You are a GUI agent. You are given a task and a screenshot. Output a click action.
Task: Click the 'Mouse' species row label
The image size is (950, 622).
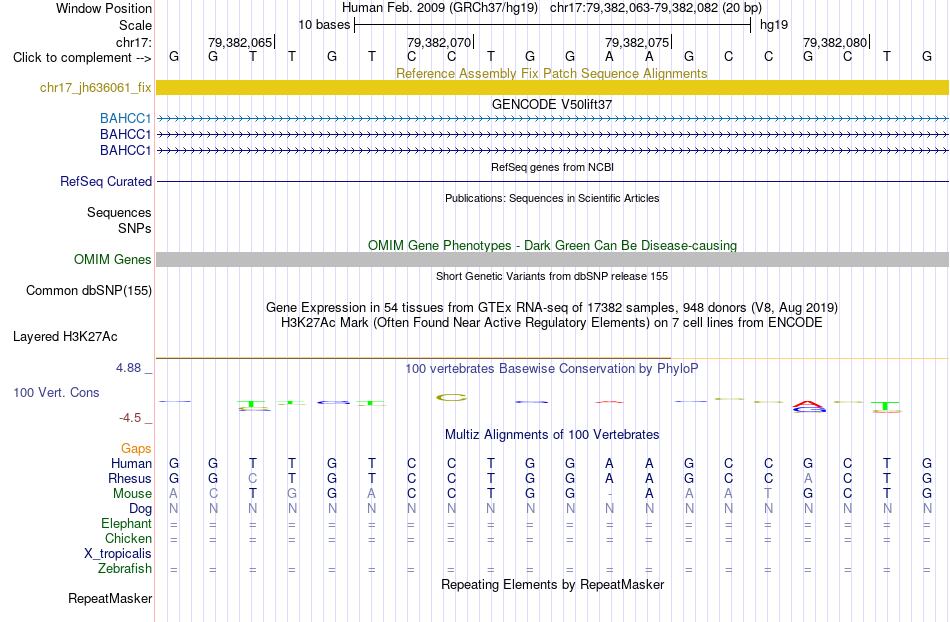[x=132, y=494]
